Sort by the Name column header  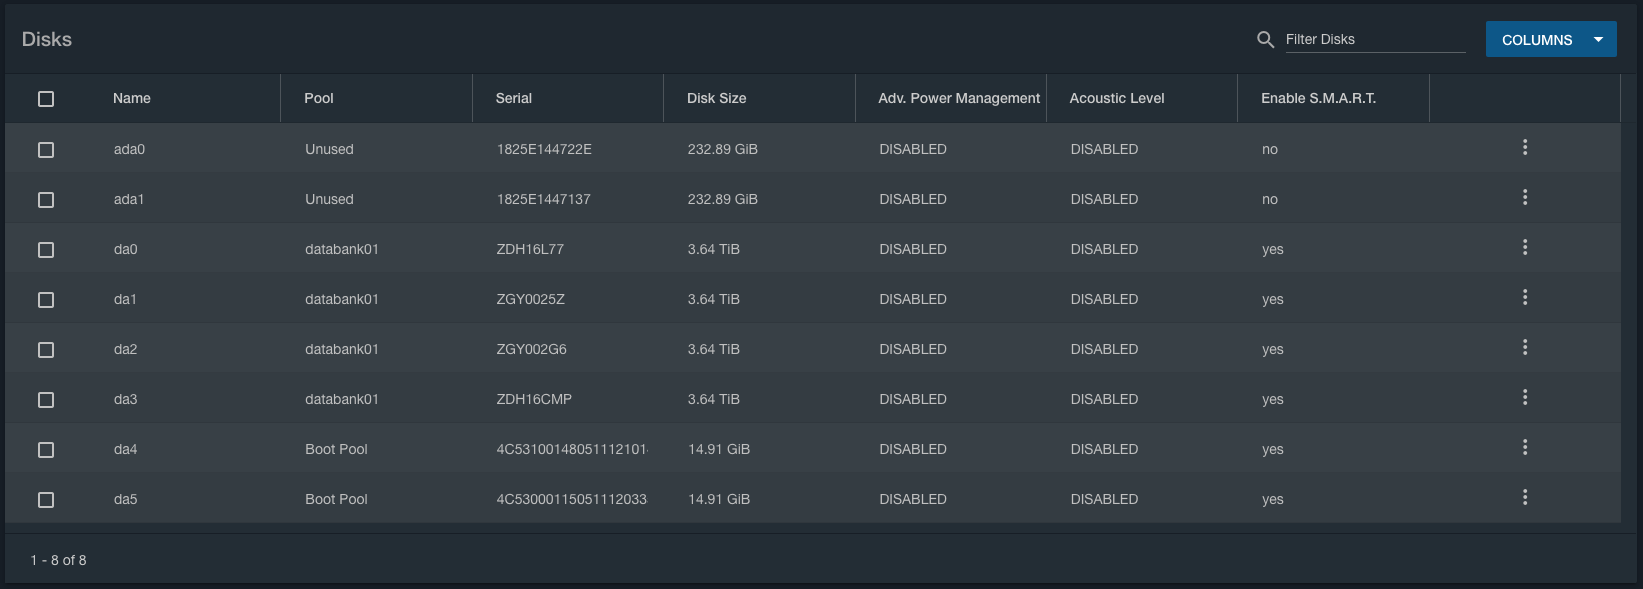point(132,98)
